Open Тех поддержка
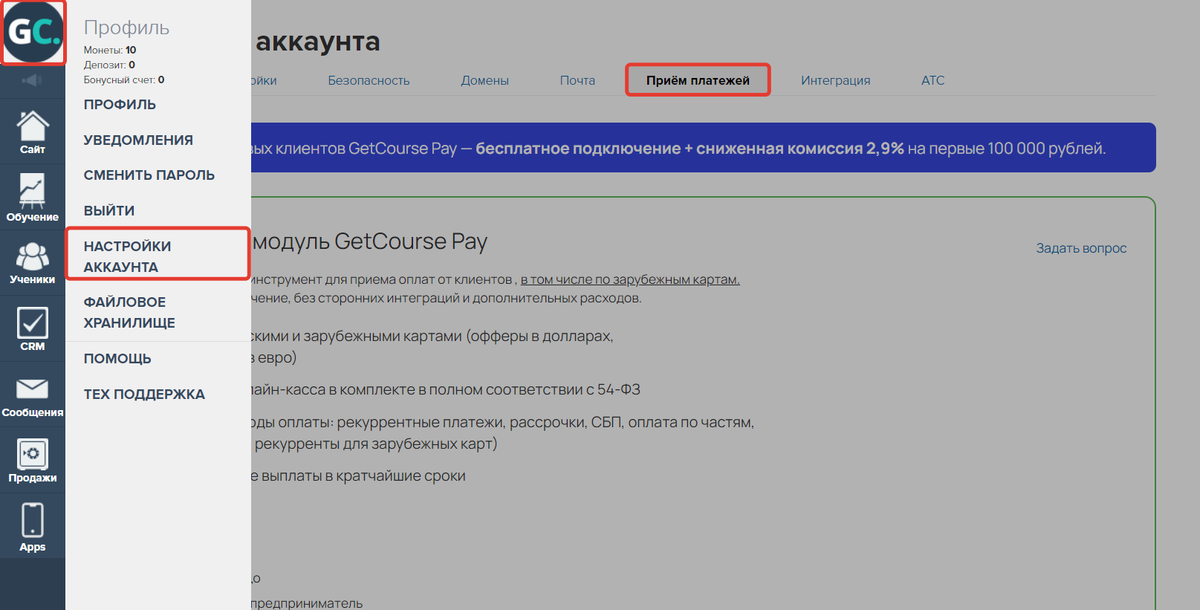The image size is (1200, 610). (x=144, y=394)
